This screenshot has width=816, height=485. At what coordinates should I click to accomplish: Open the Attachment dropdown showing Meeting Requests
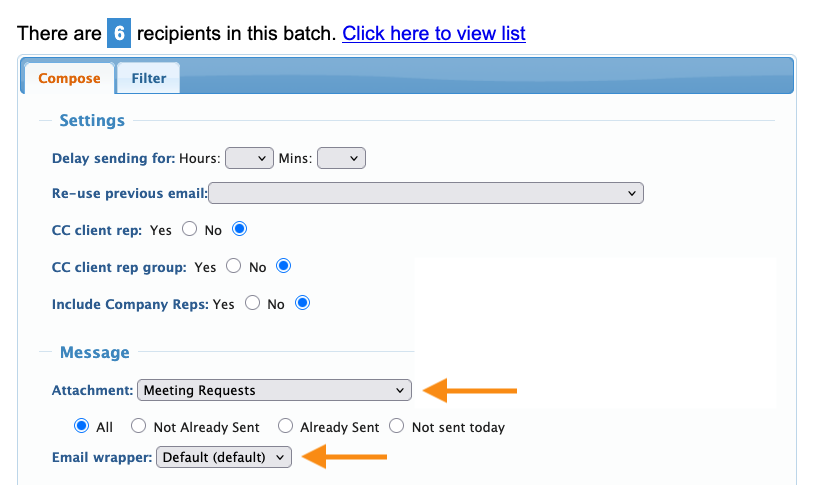(274, 390)
